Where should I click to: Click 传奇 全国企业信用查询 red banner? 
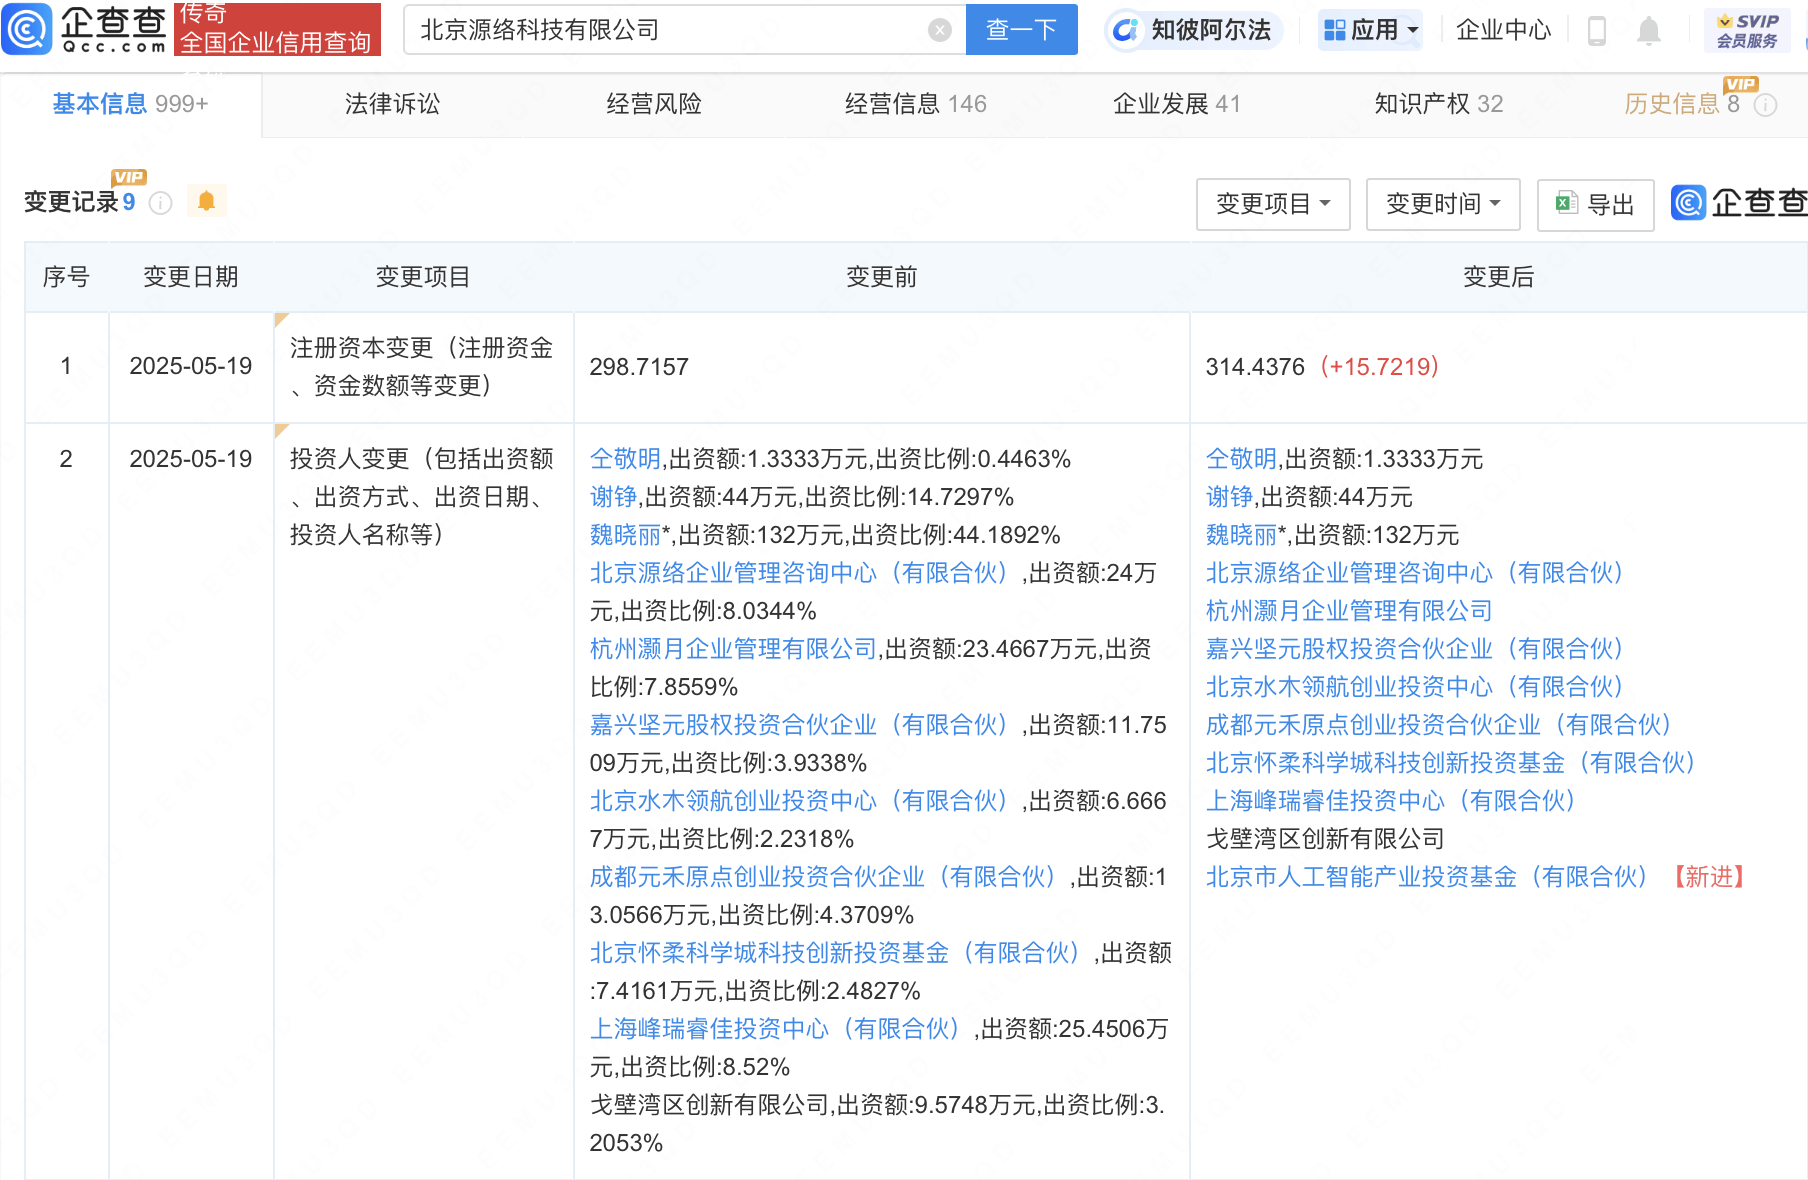(277, 29)
